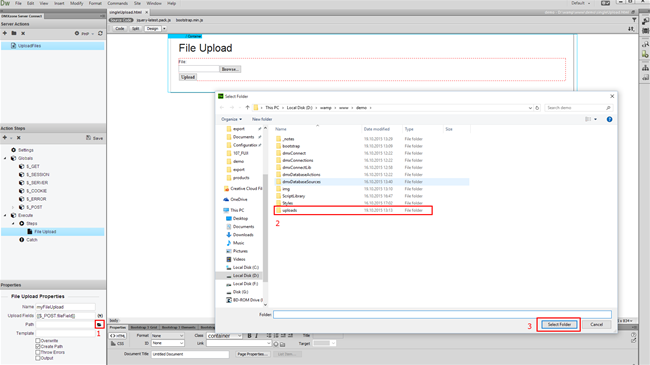Open the Organize dropdown

231,119
